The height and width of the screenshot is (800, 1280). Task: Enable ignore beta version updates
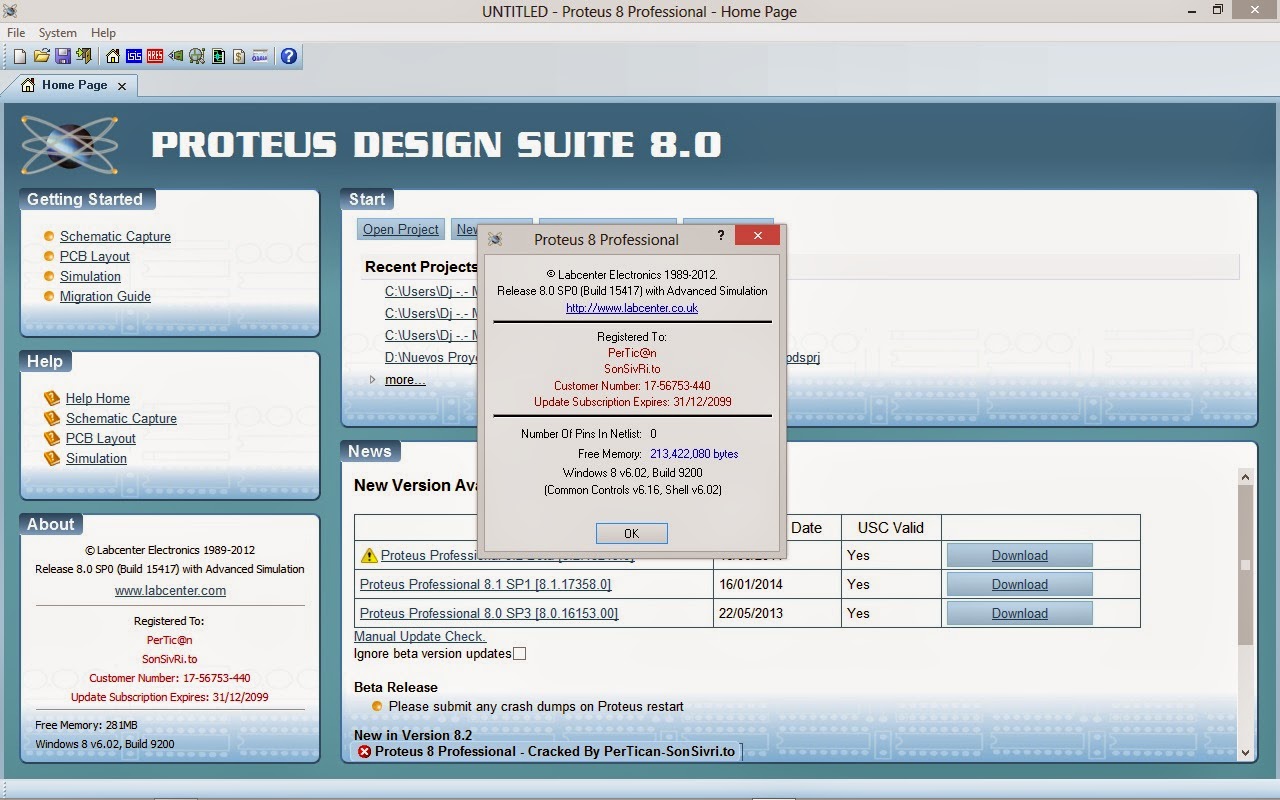click(519, 653)
